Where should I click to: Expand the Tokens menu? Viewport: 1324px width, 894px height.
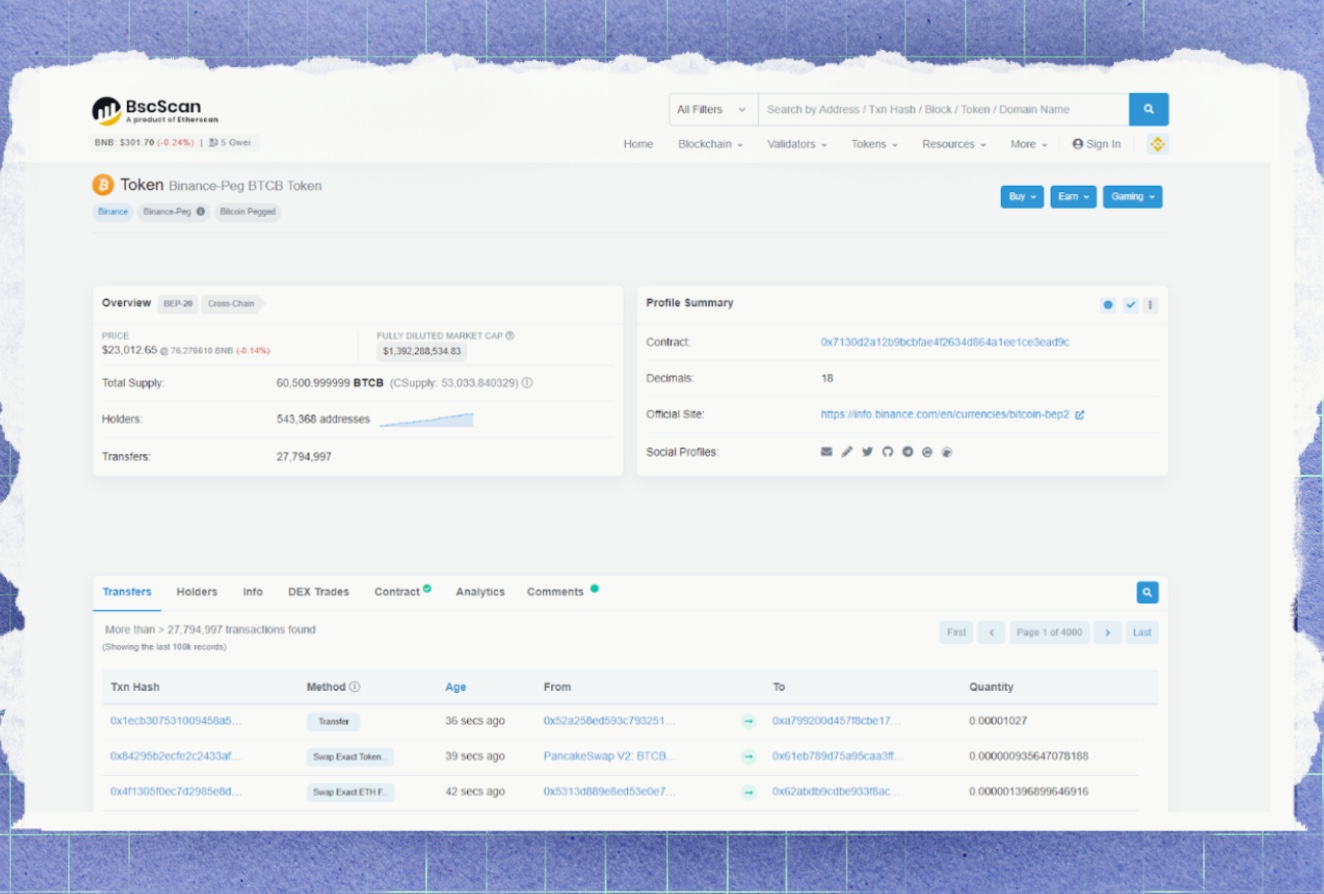pos(874,144)
